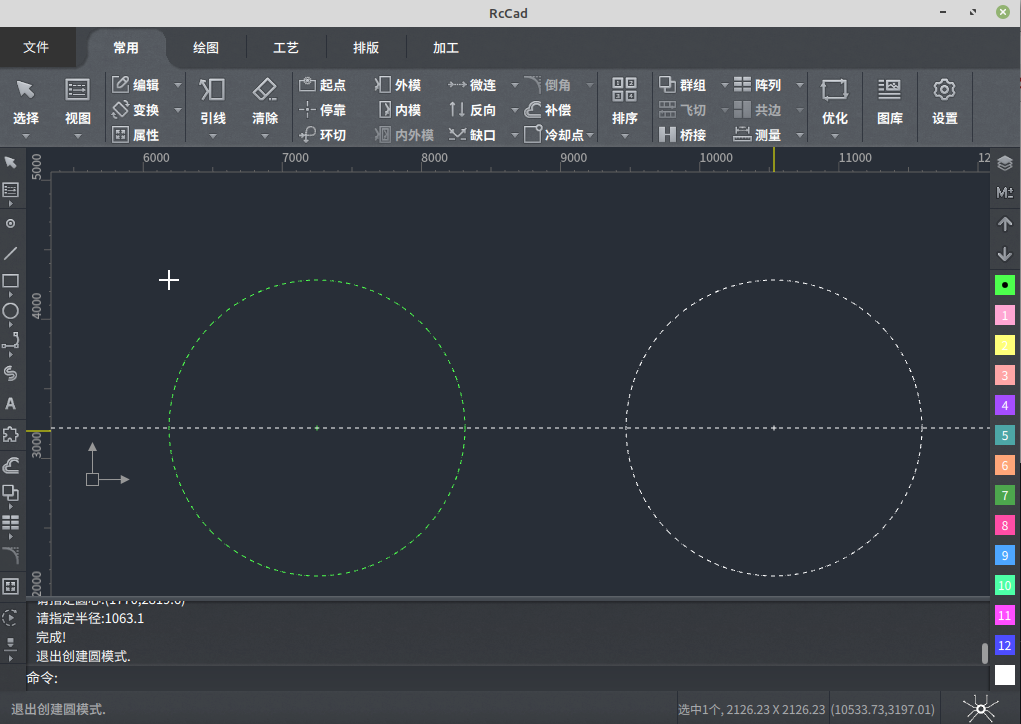Switch to the 绘图 ribbon tab

[206, 47]
